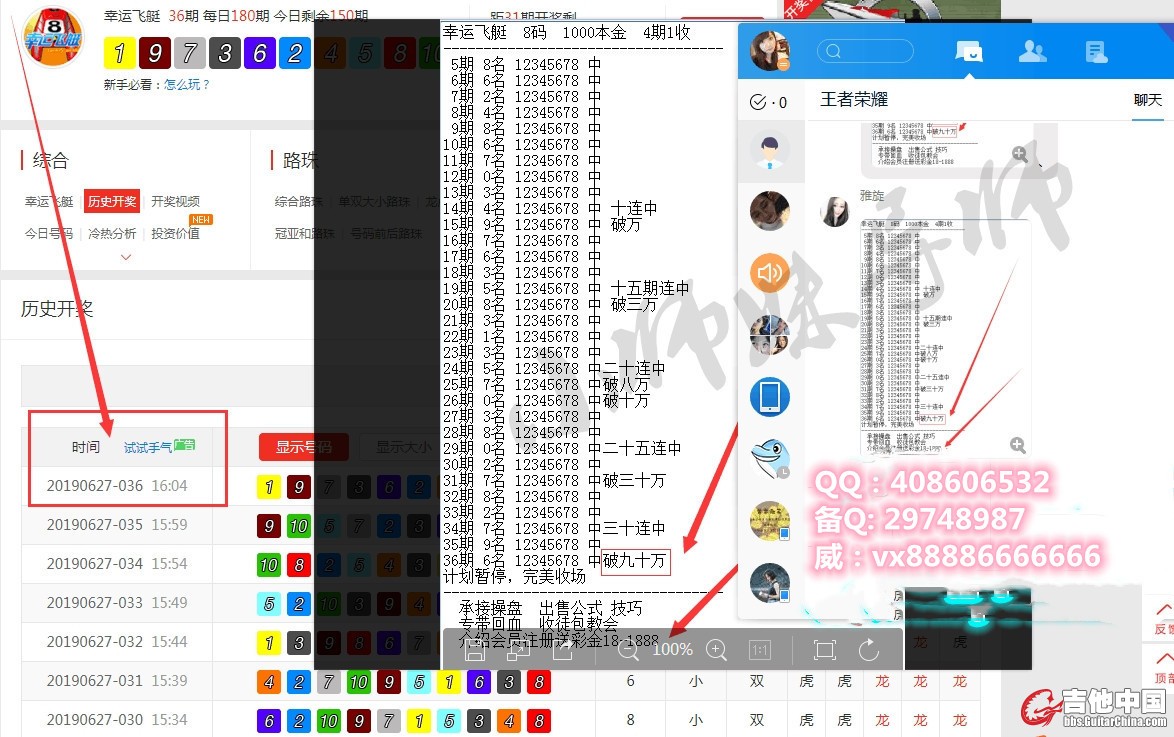Click the 反馈 feedback arrow on right edge

coord(1163,616)
